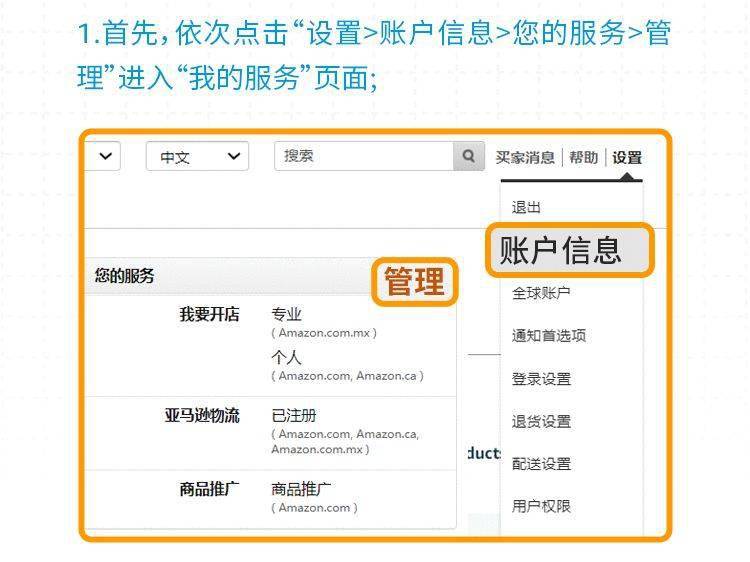Click the 亚马逊物流 service row label
The width and height of the screenshot is (750, 562).
[x=202, y=416]
